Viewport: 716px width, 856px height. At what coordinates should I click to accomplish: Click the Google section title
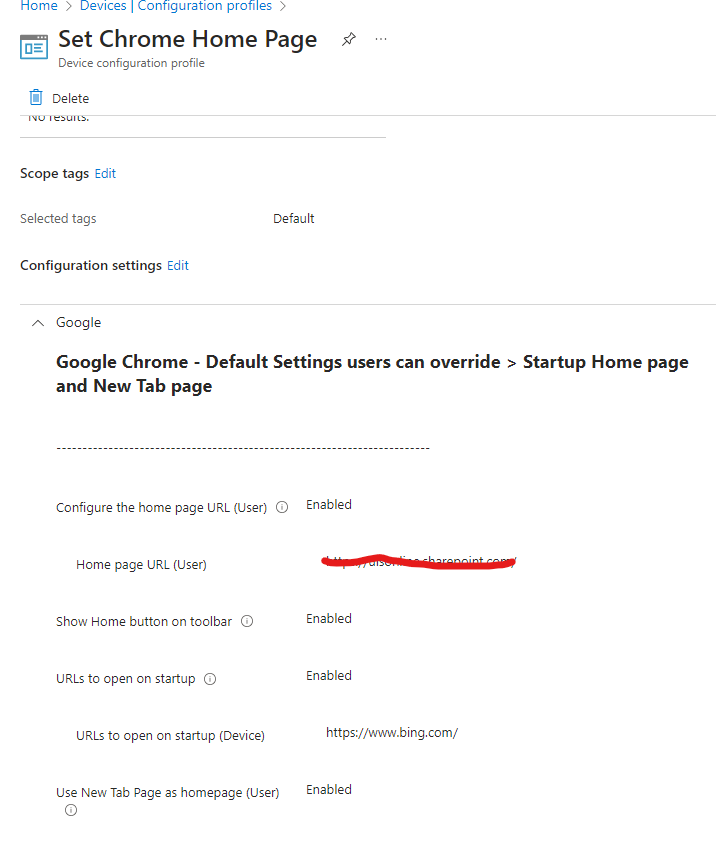click(x=79, y=323)
